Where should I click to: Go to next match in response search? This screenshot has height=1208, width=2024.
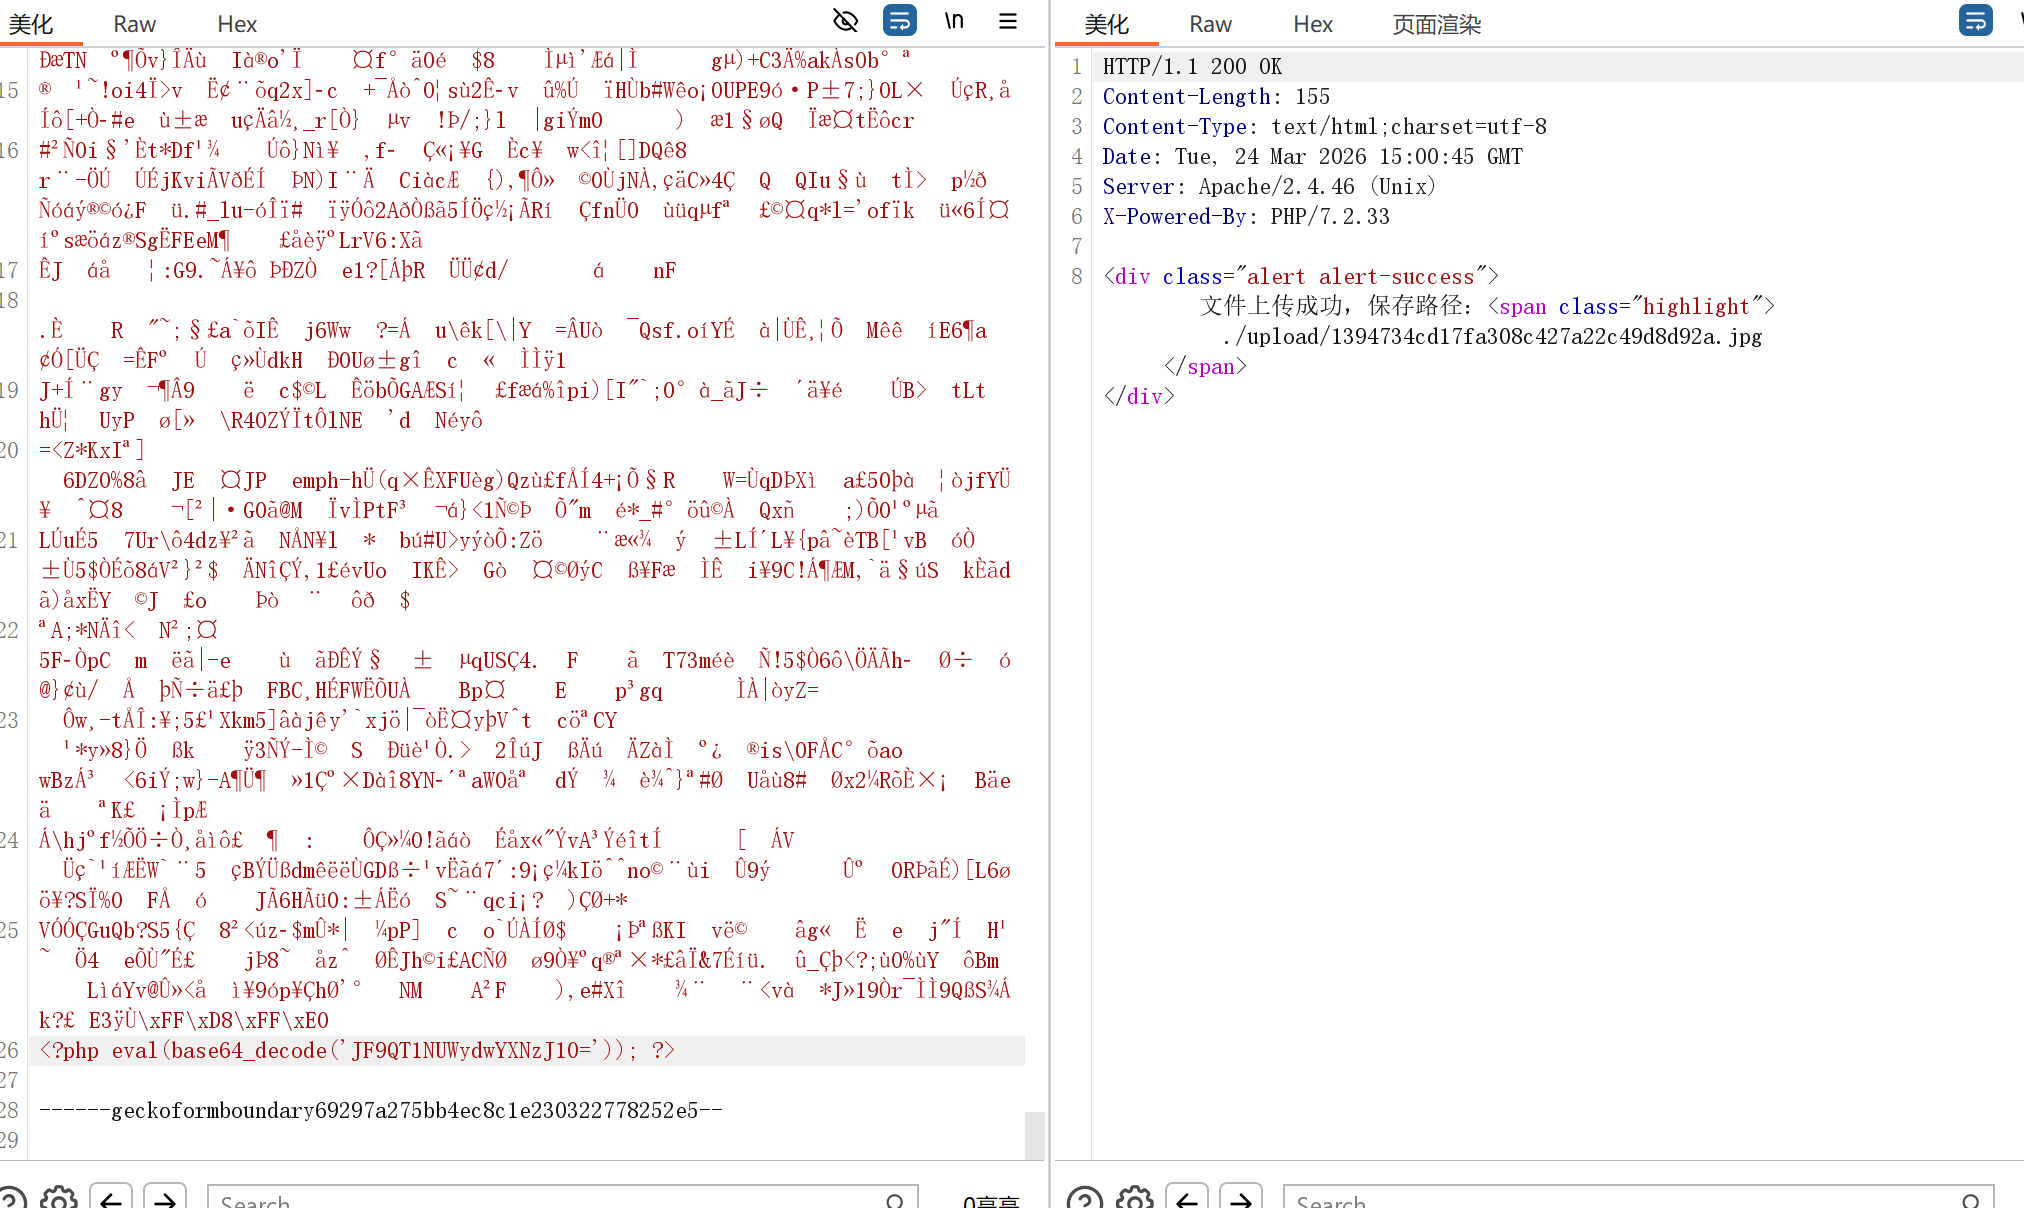click(1241, 1198)
